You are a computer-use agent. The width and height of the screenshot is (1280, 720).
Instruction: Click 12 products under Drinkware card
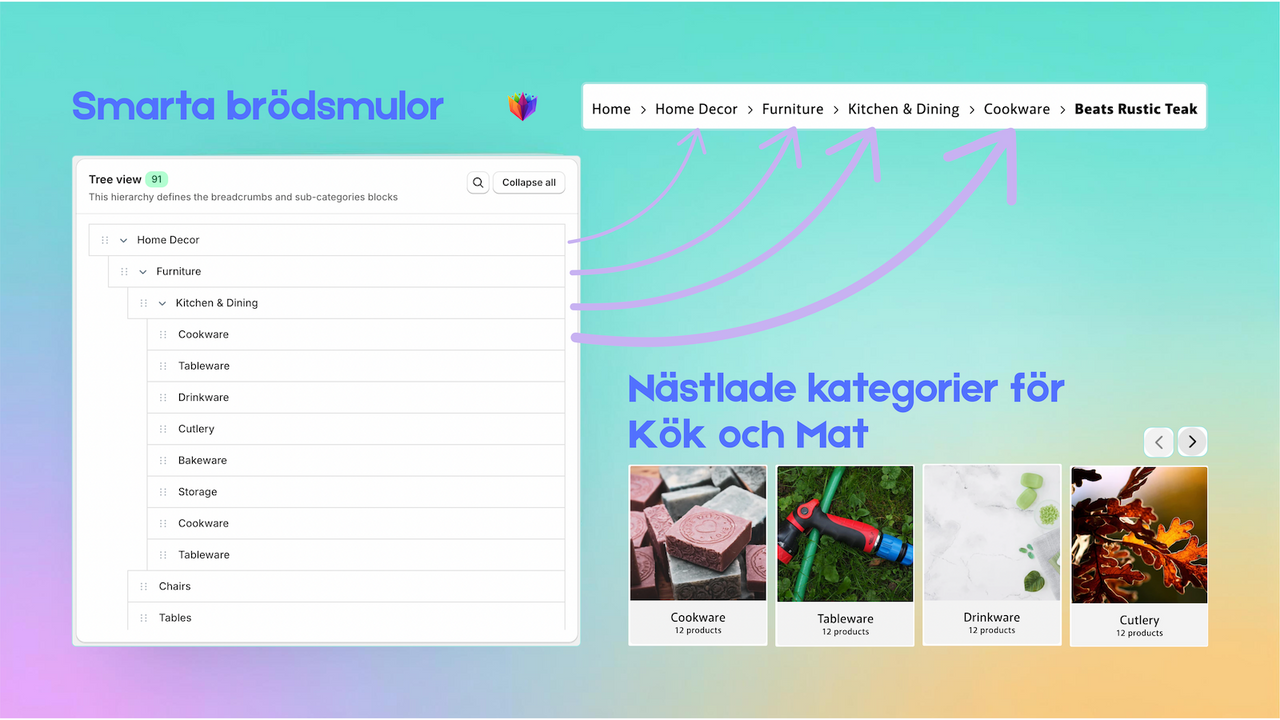[992, 631]
